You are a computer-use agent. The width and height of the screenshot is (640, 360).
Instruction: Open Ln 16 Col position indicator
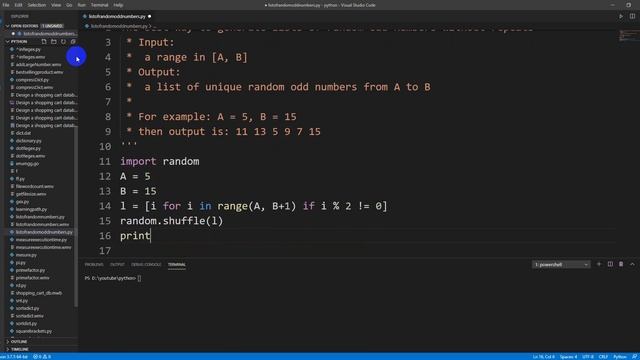(543, 357)
